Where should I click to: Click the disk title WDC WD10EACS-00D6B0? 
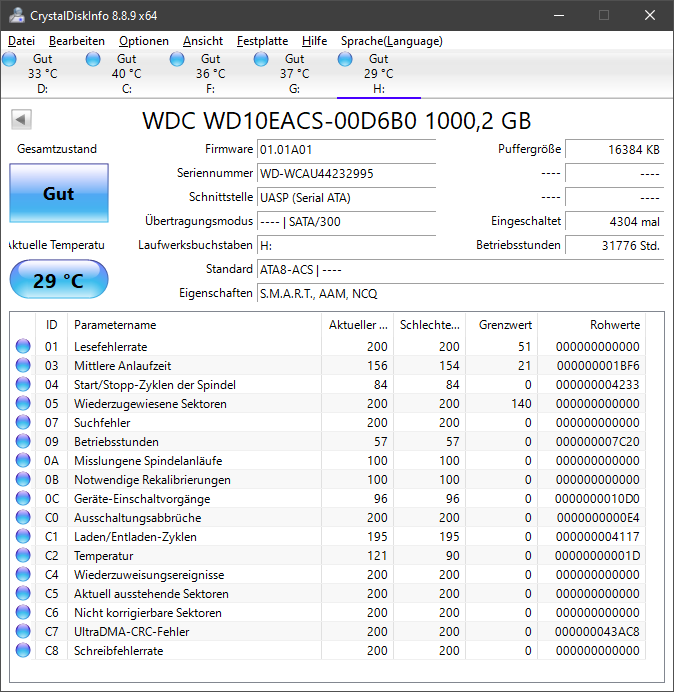click(337, 120)
